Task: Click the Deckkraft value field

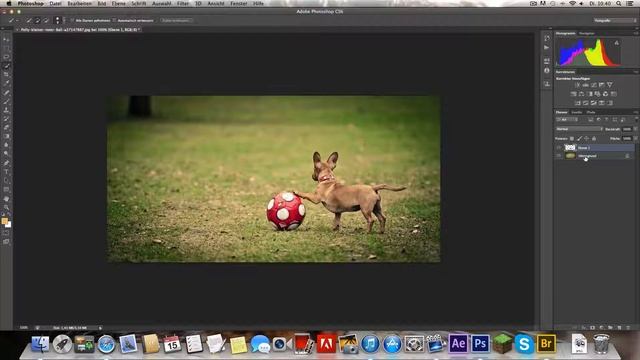Action: pos(627,129)
